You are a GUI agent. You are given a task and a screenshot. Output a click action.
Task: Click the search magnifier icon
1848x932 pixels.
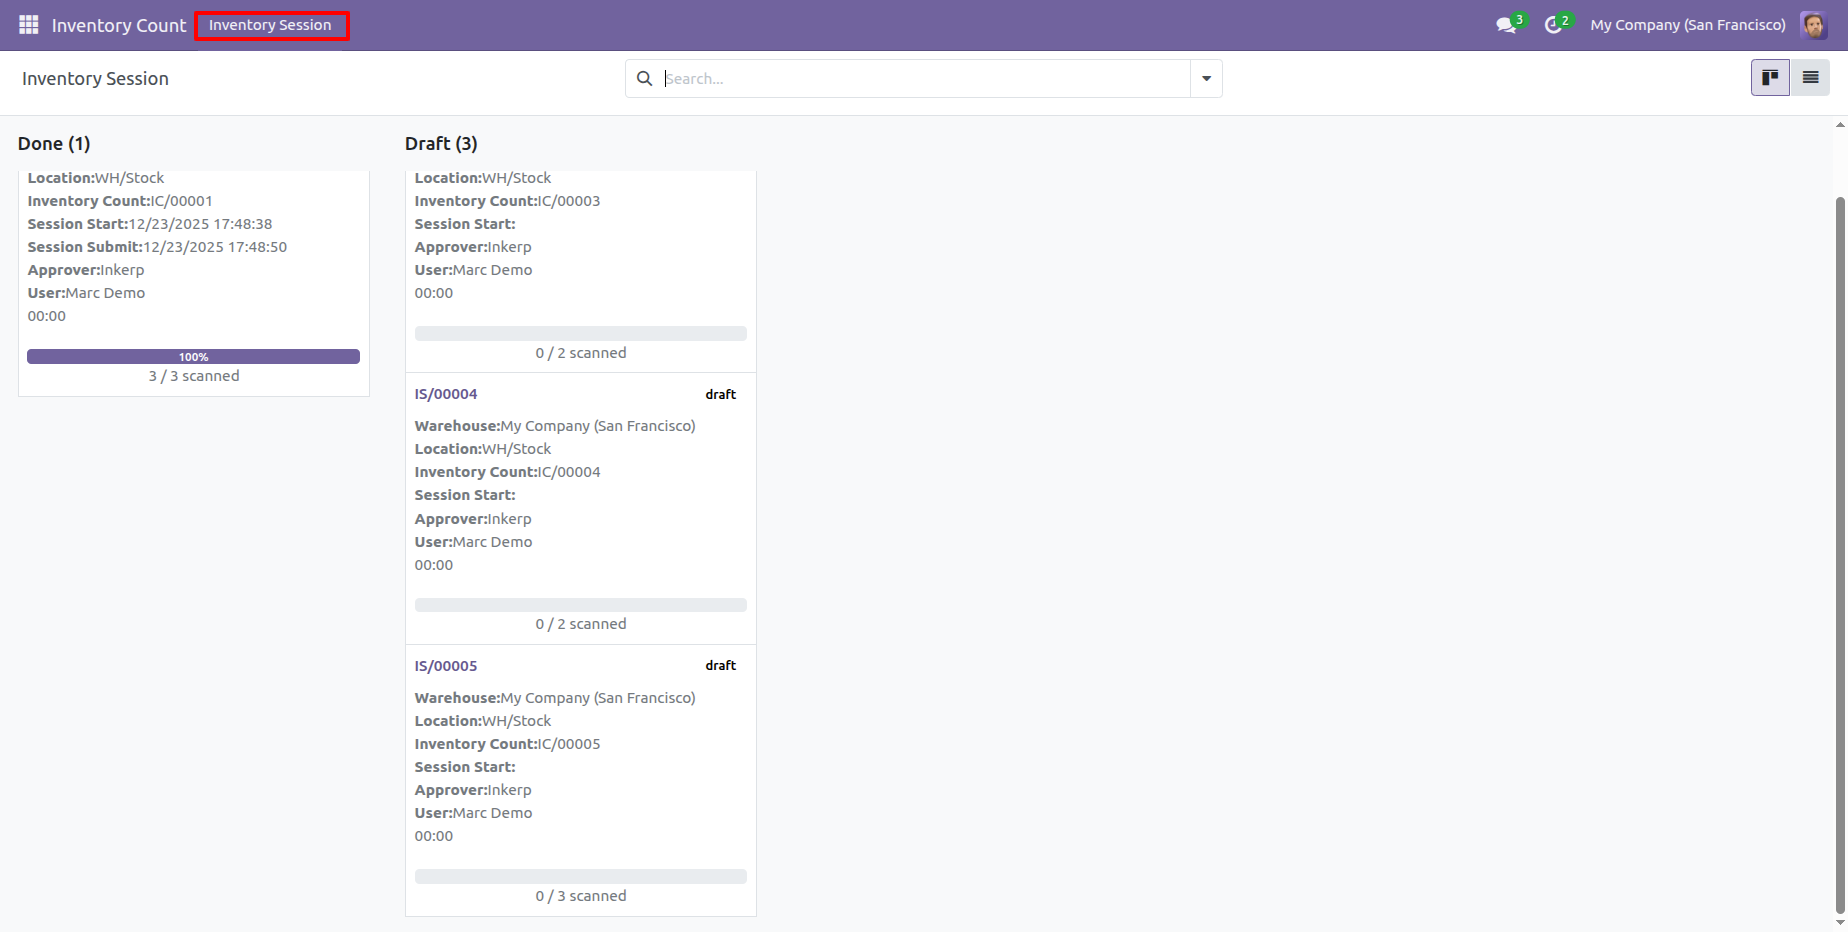click(645, 79)
